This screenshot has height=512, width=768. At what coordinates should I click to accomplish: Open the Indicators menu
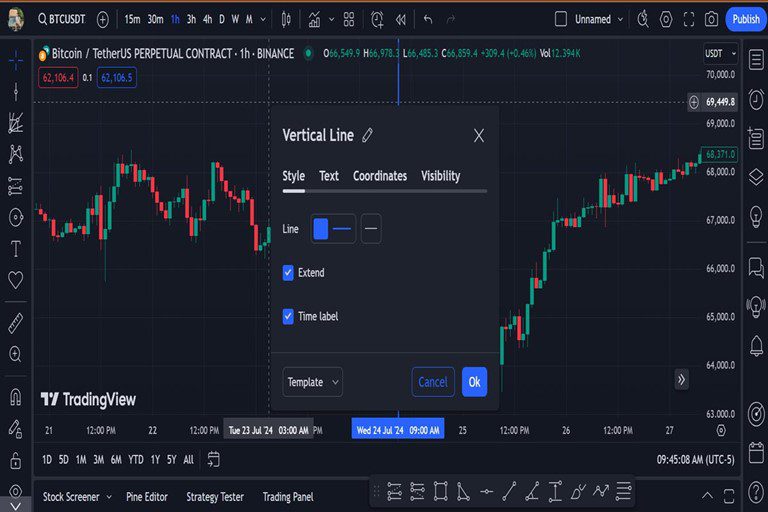click(x=314, y=20)
